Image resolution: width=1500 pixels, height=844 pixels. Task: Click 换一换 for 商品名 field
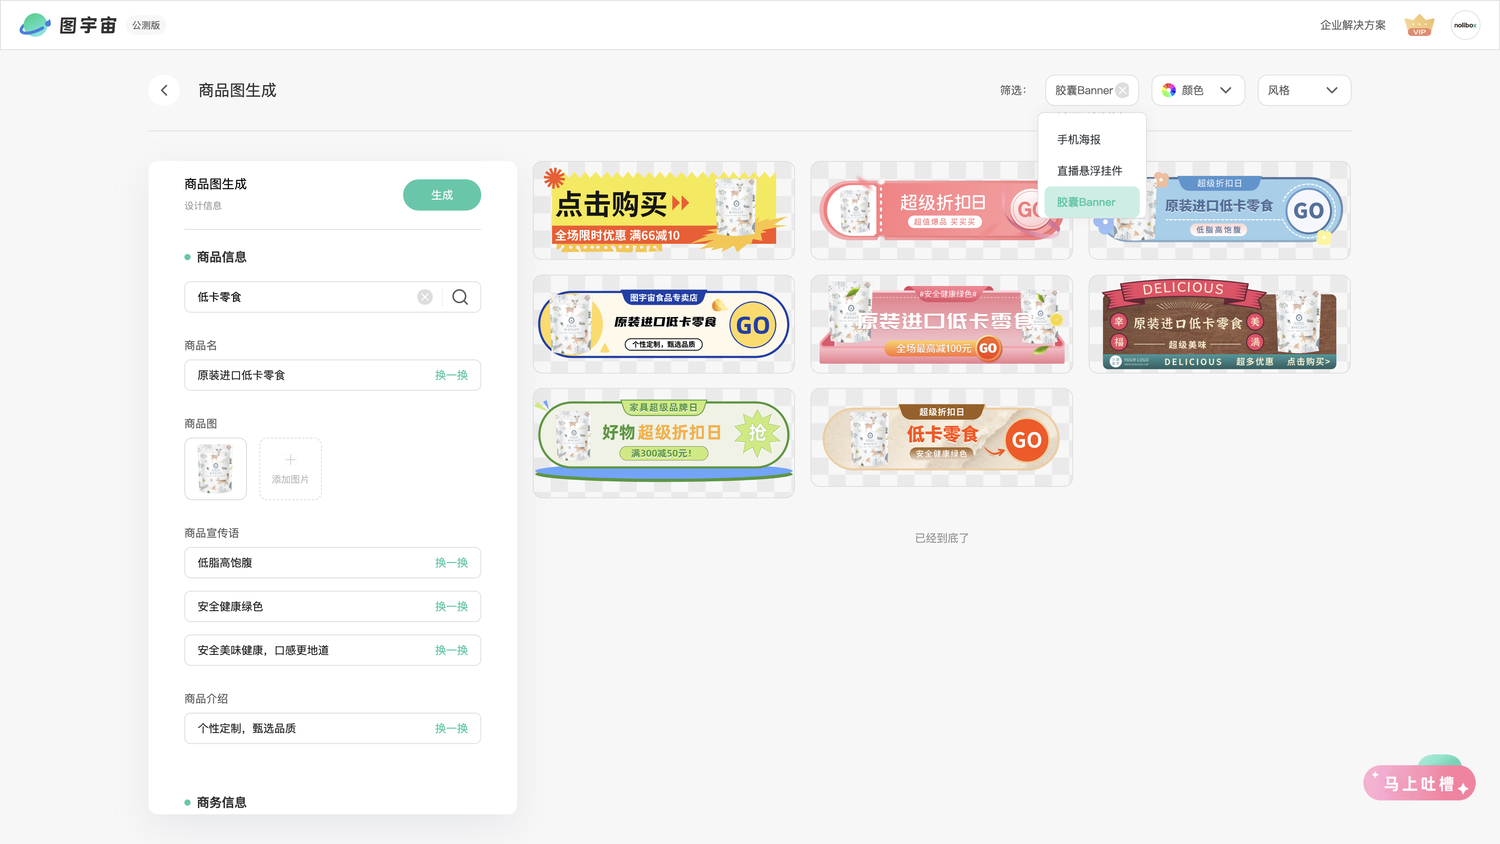pyautogui.click(x=451, y=375)
